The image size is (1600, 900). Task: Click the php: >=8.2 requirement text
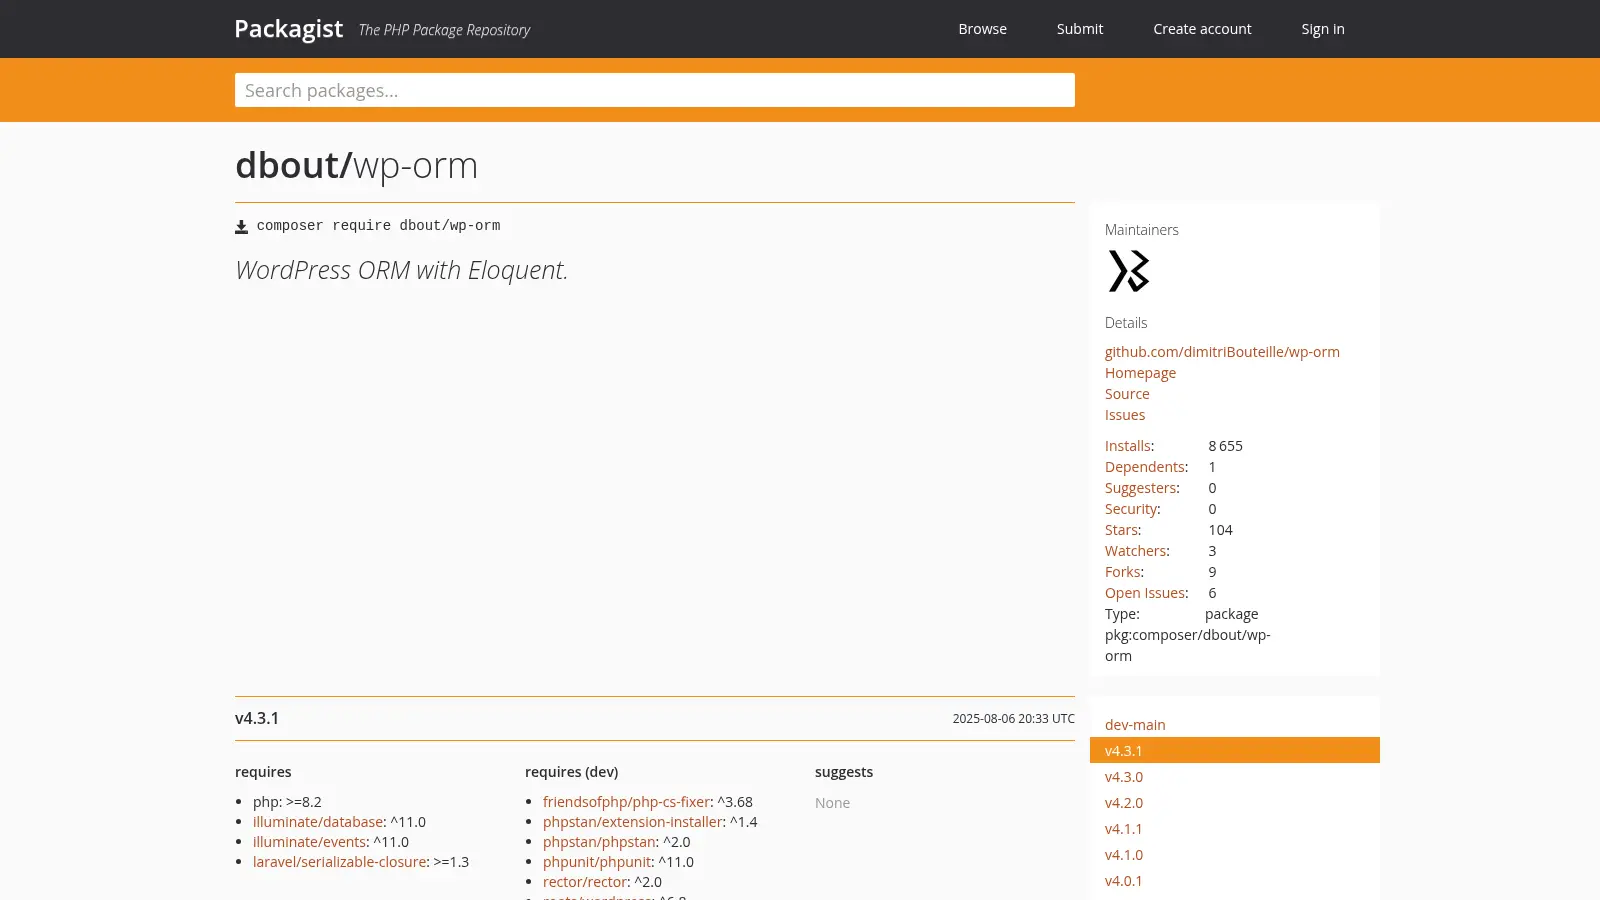[x=287, y=802]
